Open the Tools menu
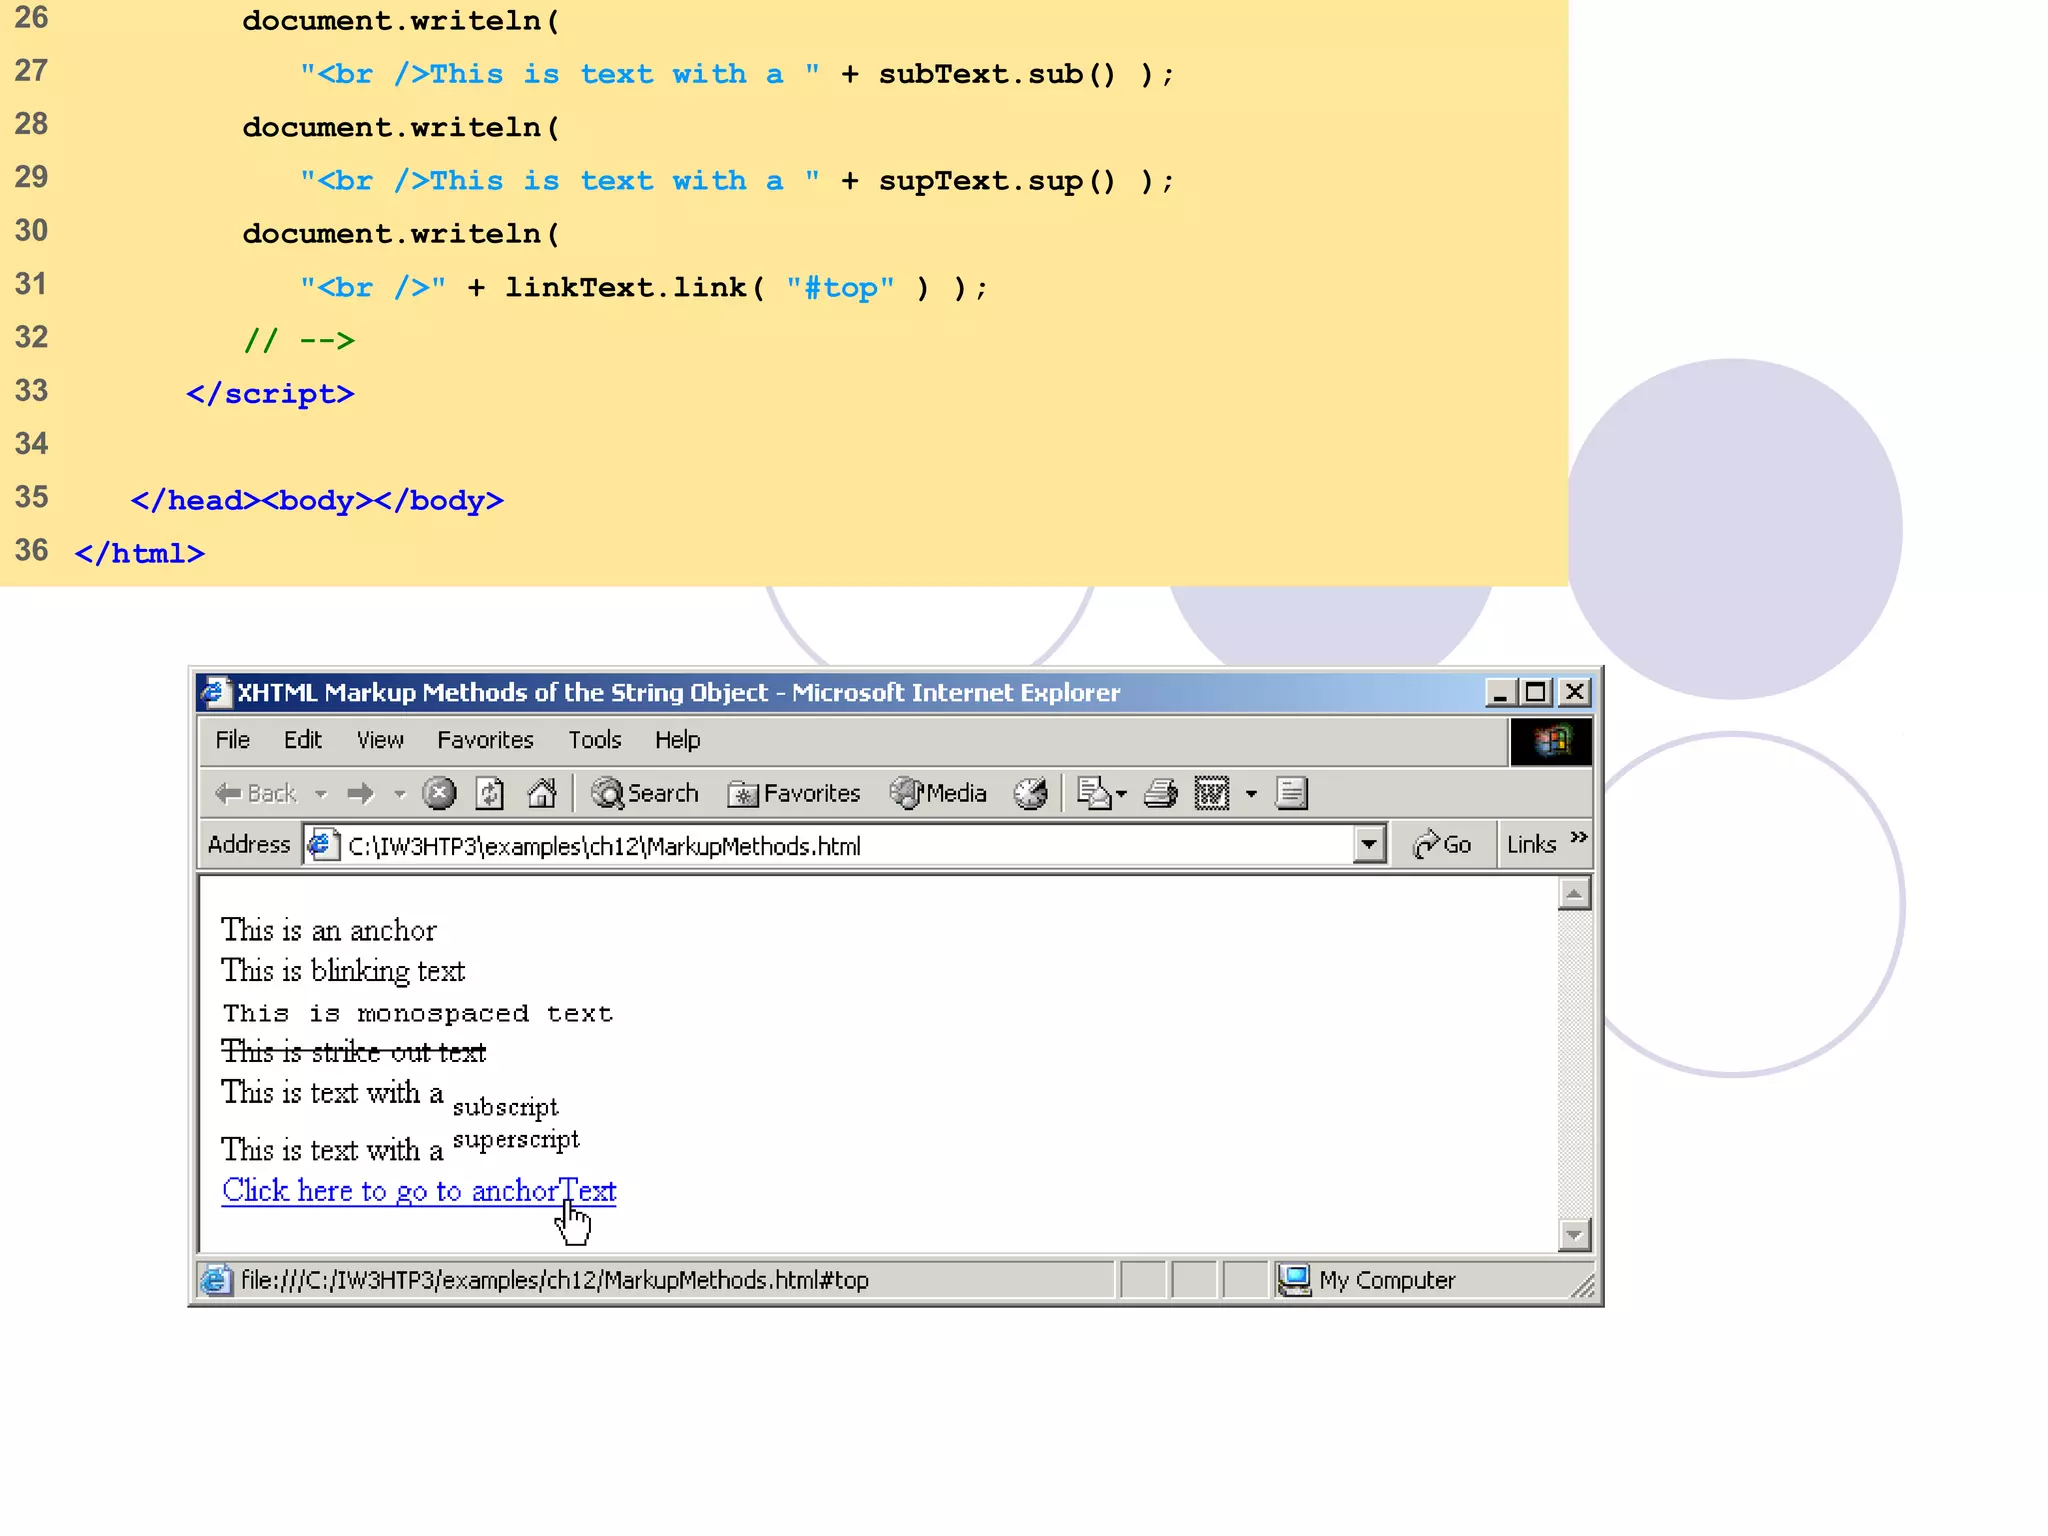The height and width of the screenshot is (1536, 2048). click(595, 740)
